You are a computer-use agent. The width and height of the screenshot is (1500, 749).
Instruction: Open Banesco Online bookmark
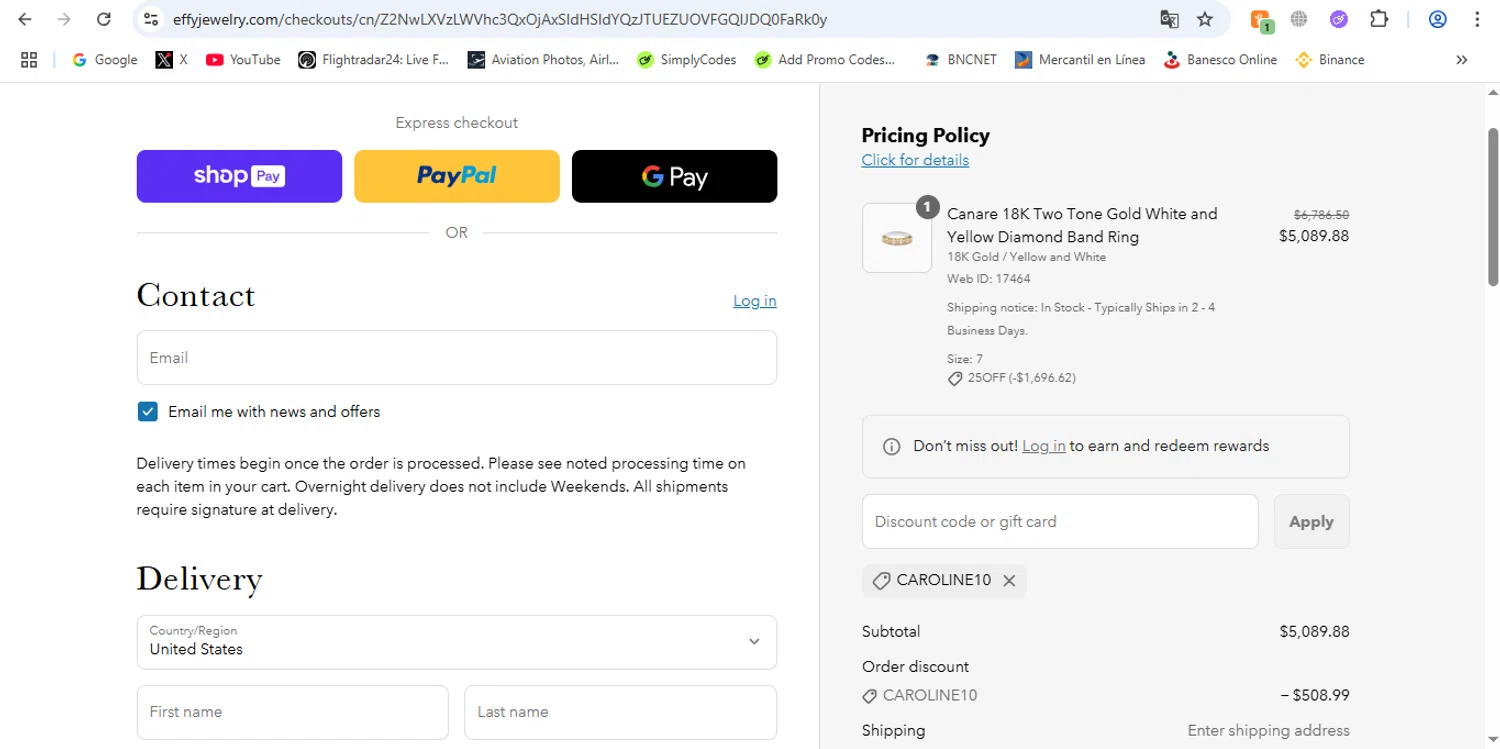coord(1220,60)
